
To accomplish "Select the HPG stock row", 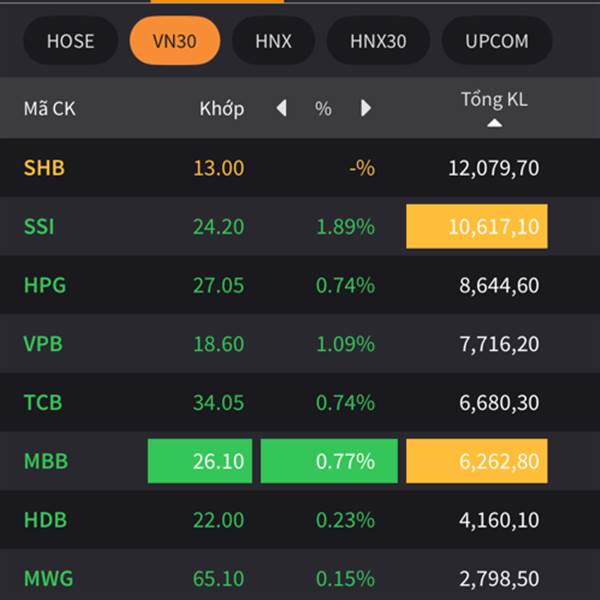I will tap(300, 285).
